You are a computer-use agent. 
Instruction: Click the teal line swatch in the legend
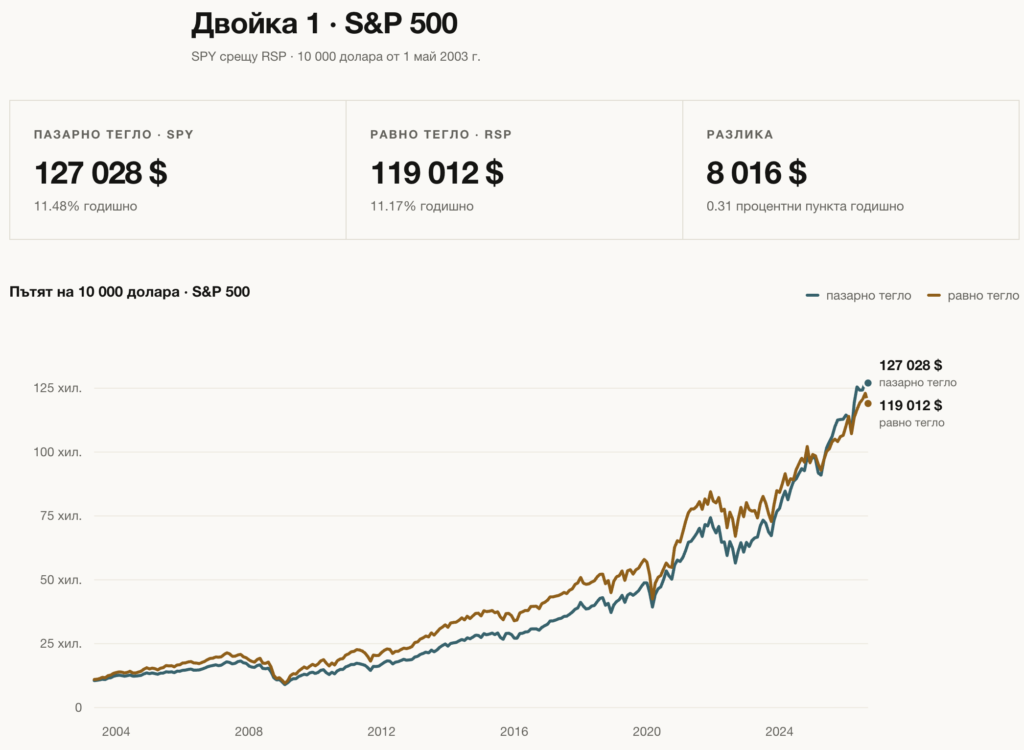click(812, 296)
